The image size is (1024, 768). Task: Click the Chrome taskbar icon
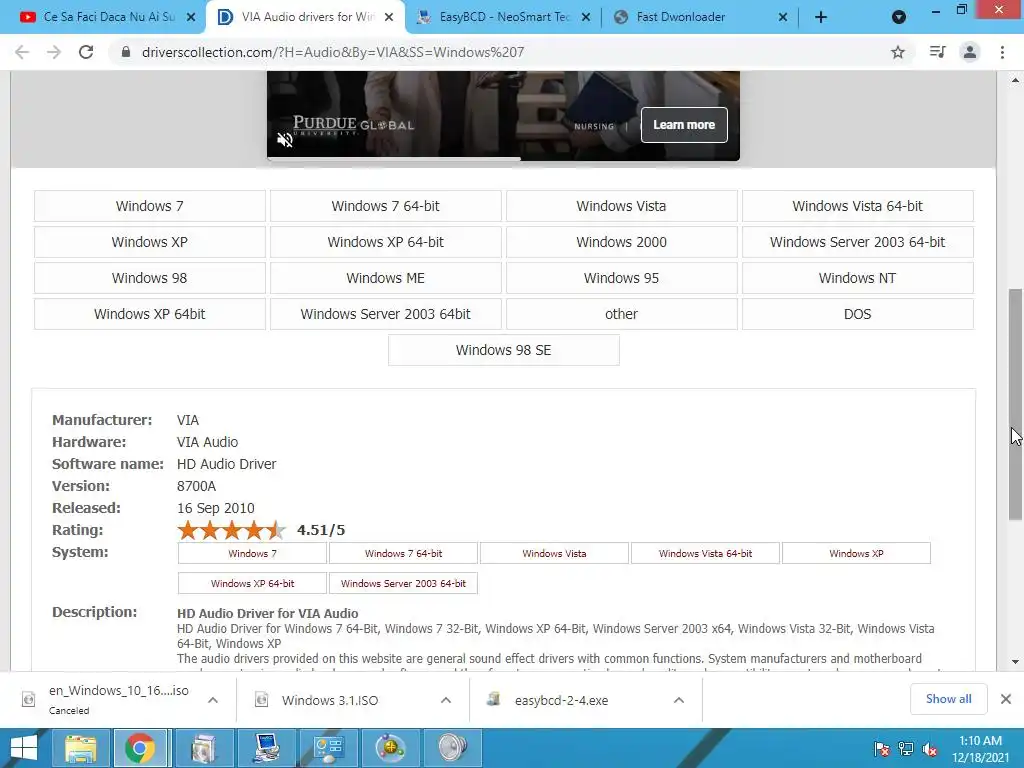[x=140, y=748]
